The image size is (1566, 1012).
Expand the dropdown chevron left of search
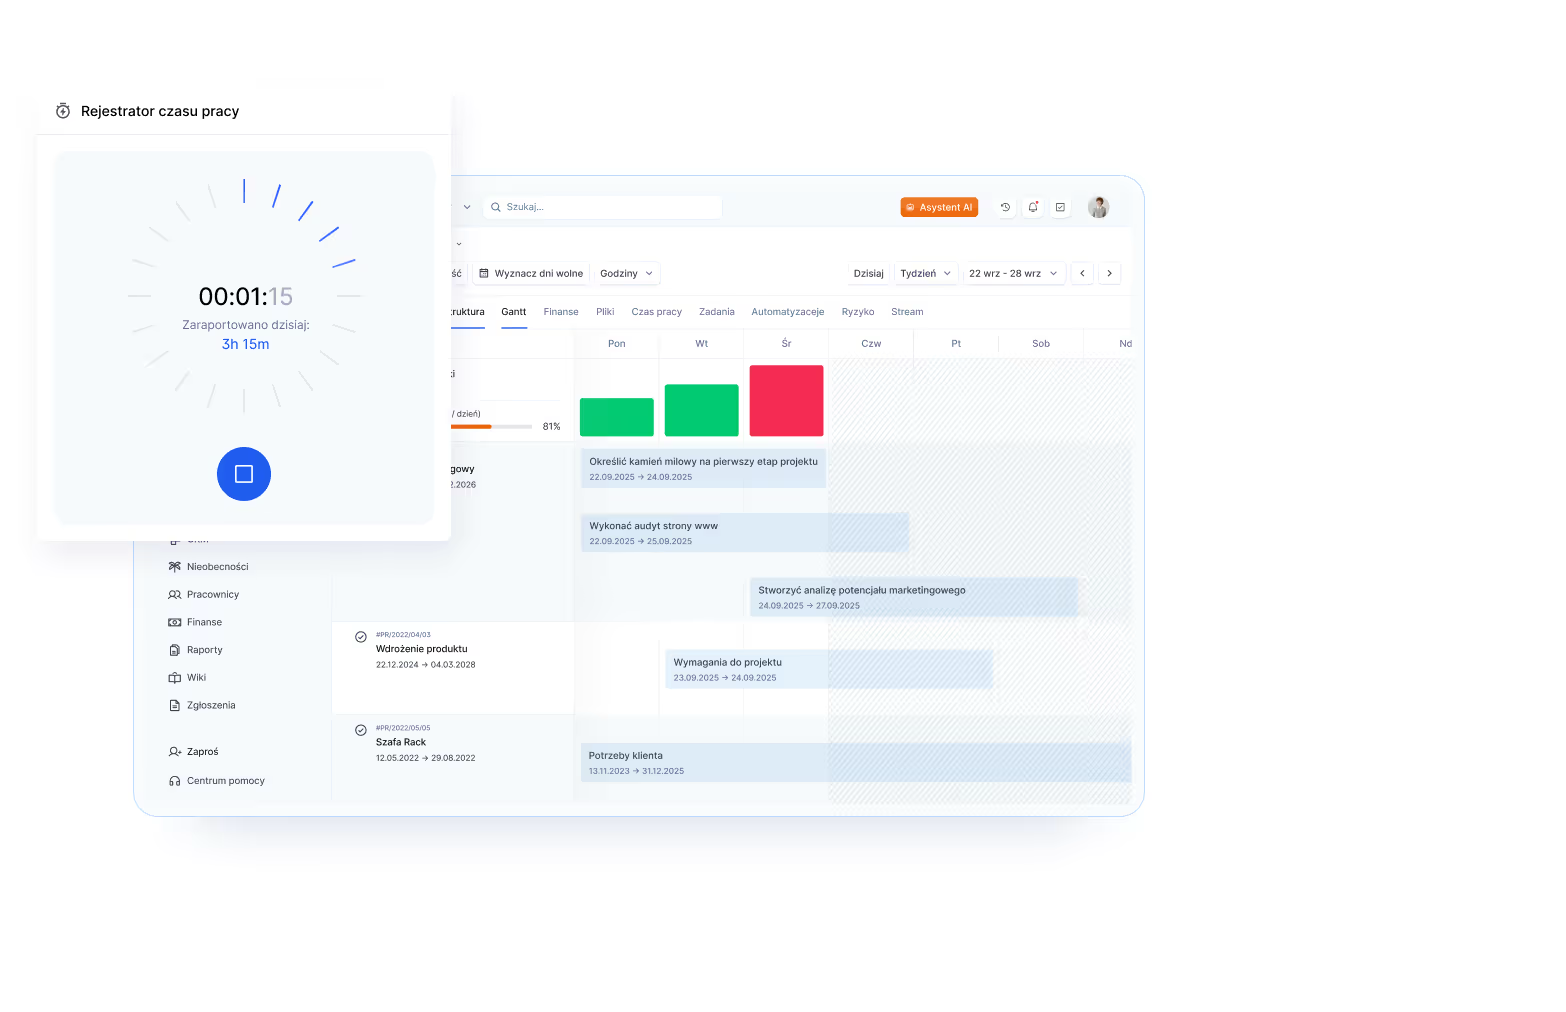[467, 207]
